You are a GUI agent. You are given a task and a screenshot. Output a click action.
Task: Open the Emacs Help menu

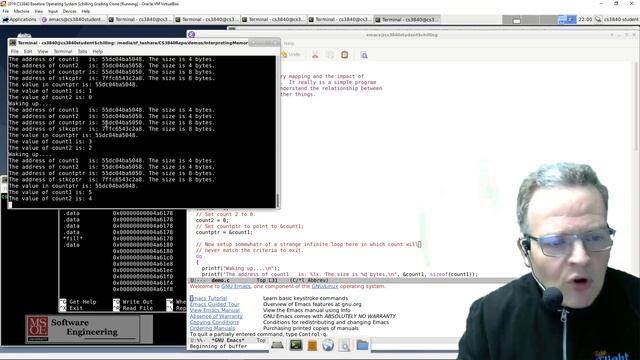point(289,43)
